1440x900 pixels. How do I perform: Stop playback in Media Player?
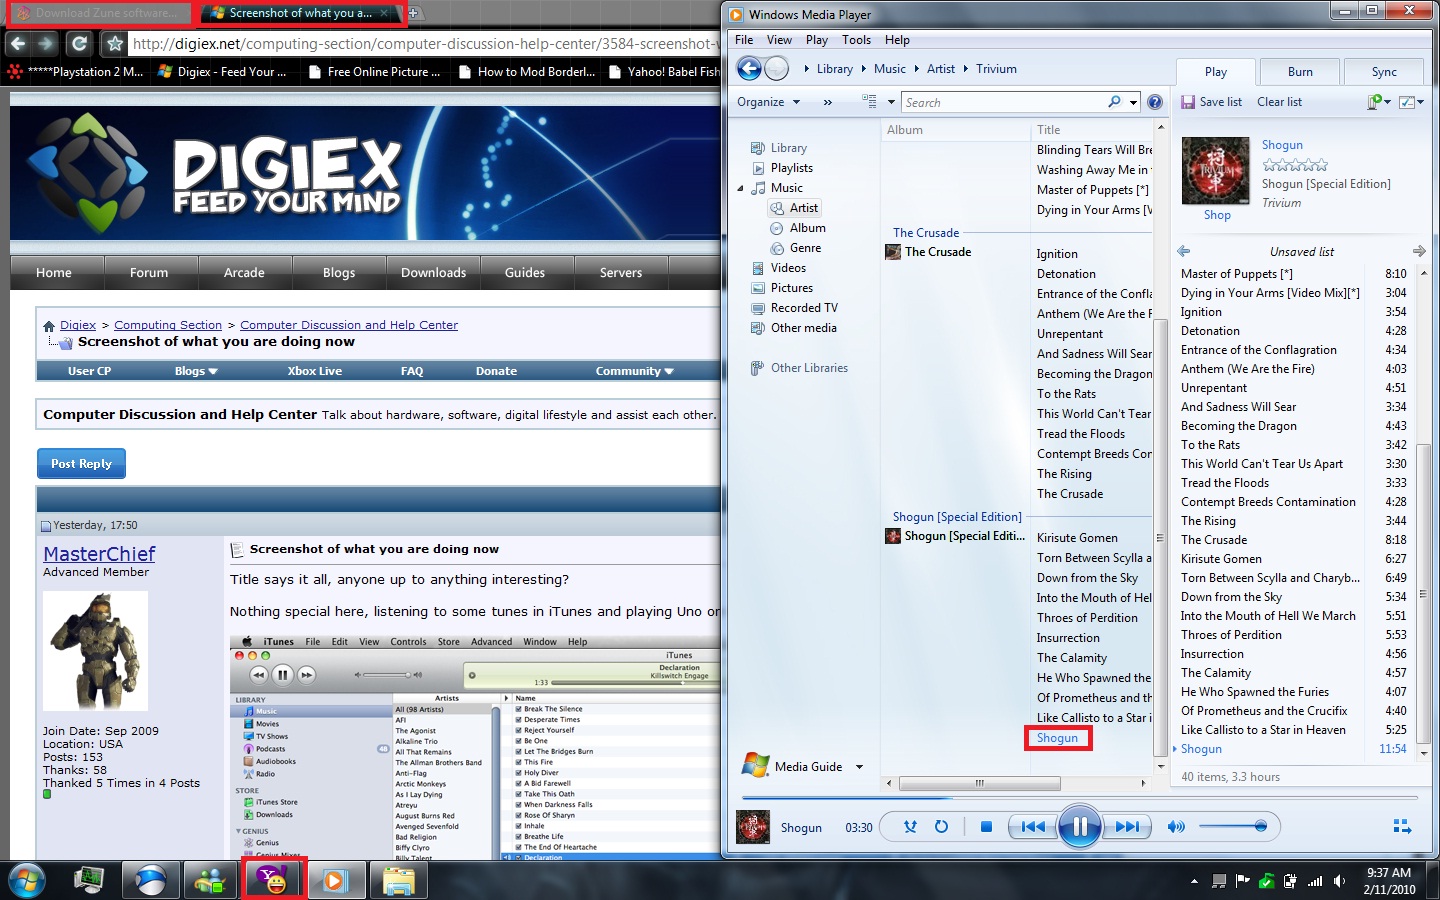[x=986, y=827]
